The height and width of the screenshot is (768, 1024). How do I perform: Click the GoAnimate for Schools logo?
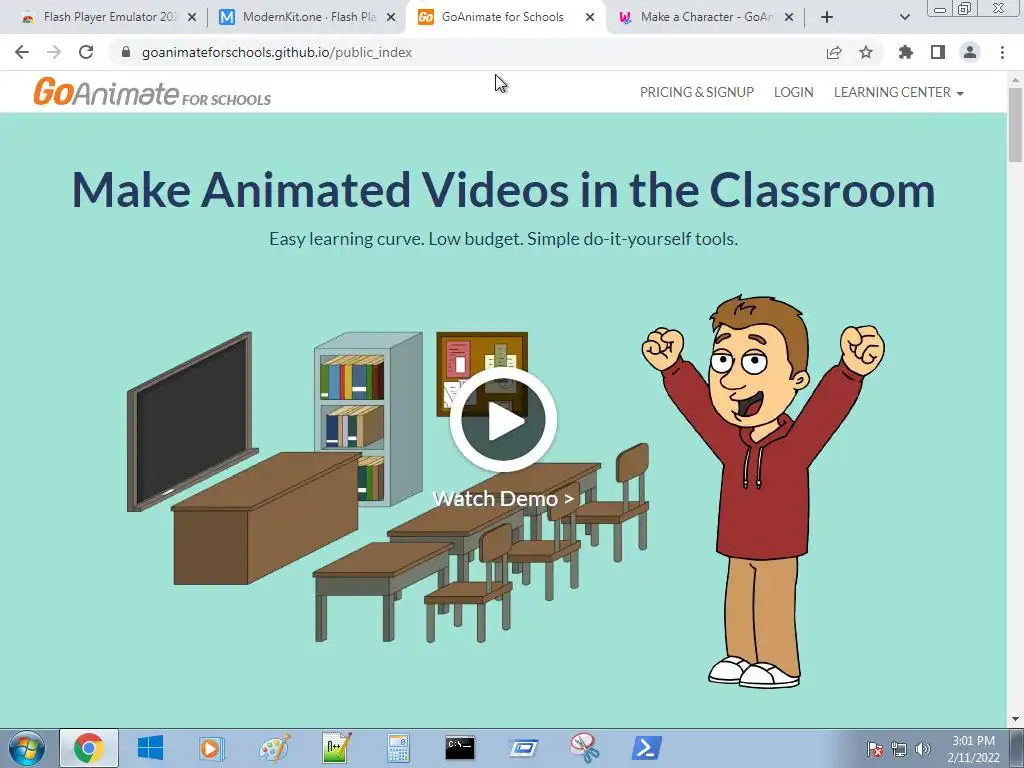tap(152, 91)
